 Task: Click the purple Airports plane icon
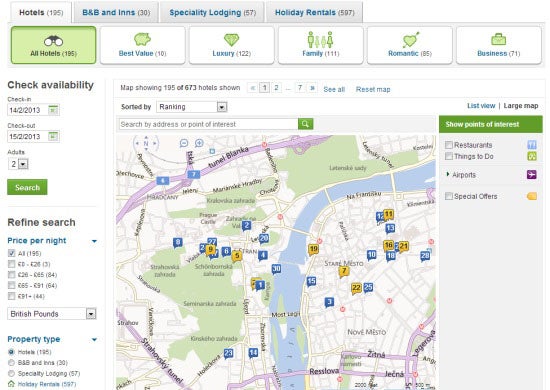532,174
